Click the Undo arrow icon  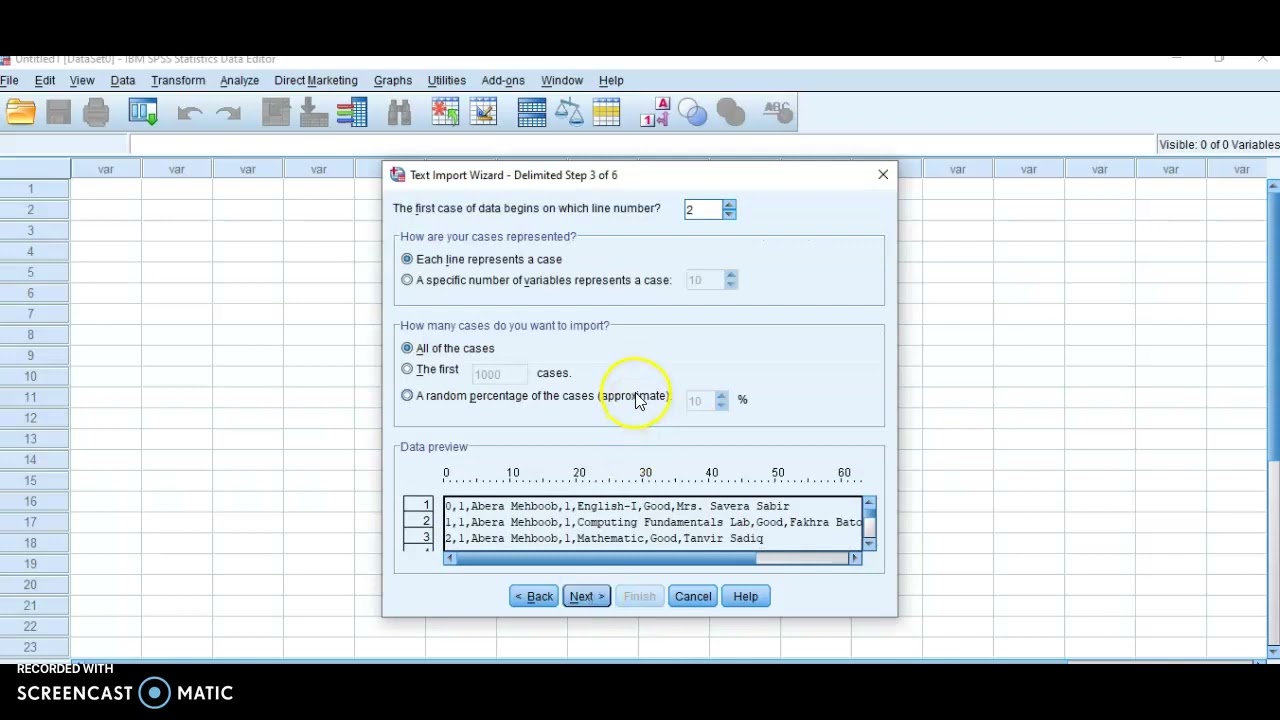190,113
